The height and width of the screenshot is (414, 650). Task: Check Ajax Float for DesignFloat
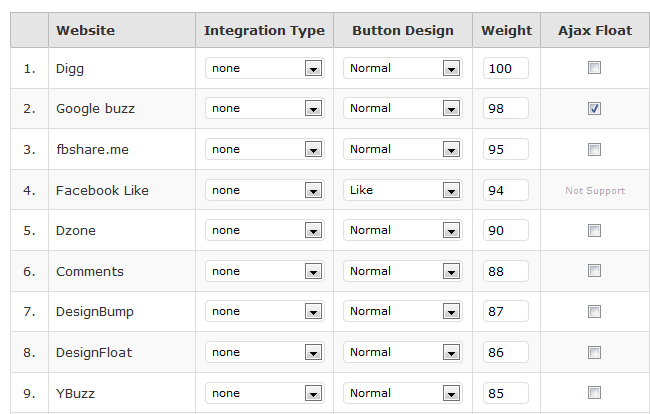click(594, 353)
